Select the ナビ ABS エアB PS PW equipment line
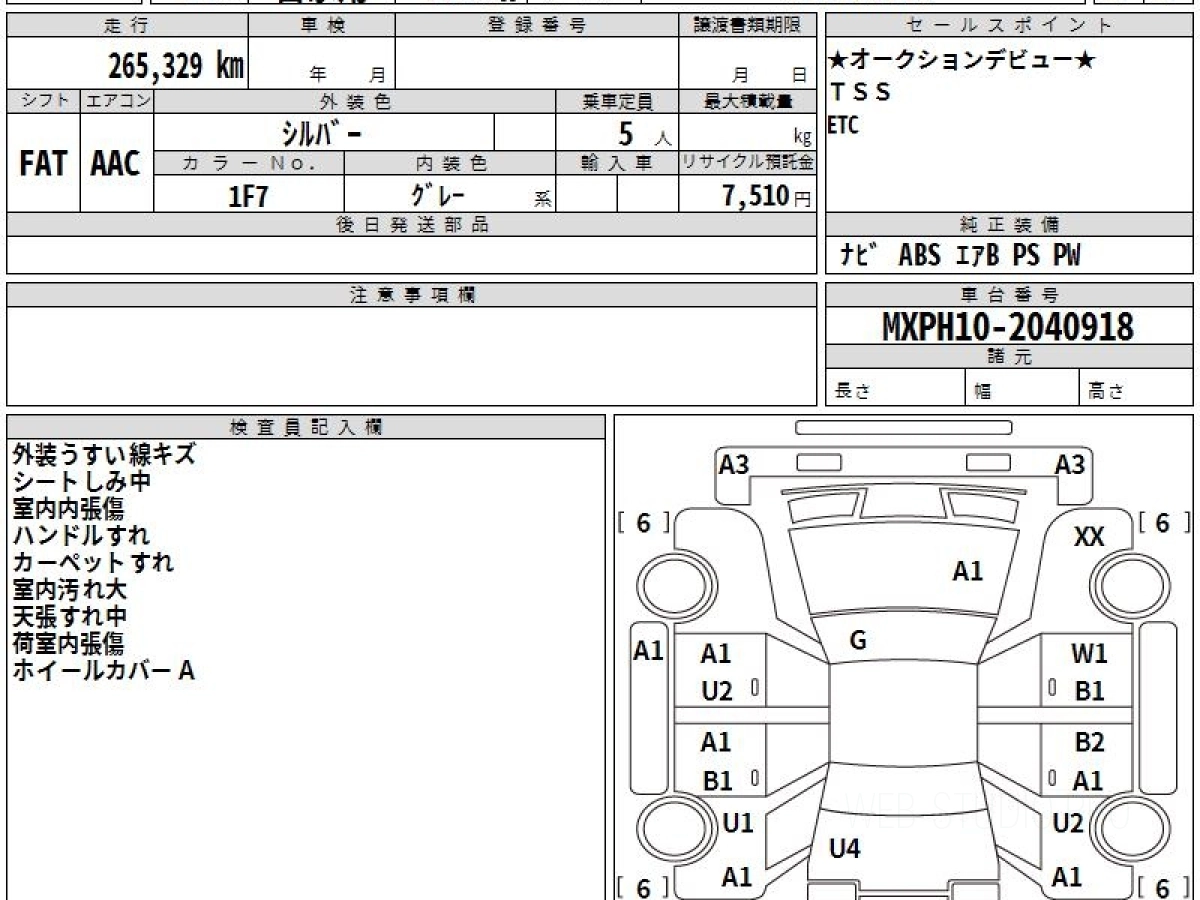 (x=960, y=256)
